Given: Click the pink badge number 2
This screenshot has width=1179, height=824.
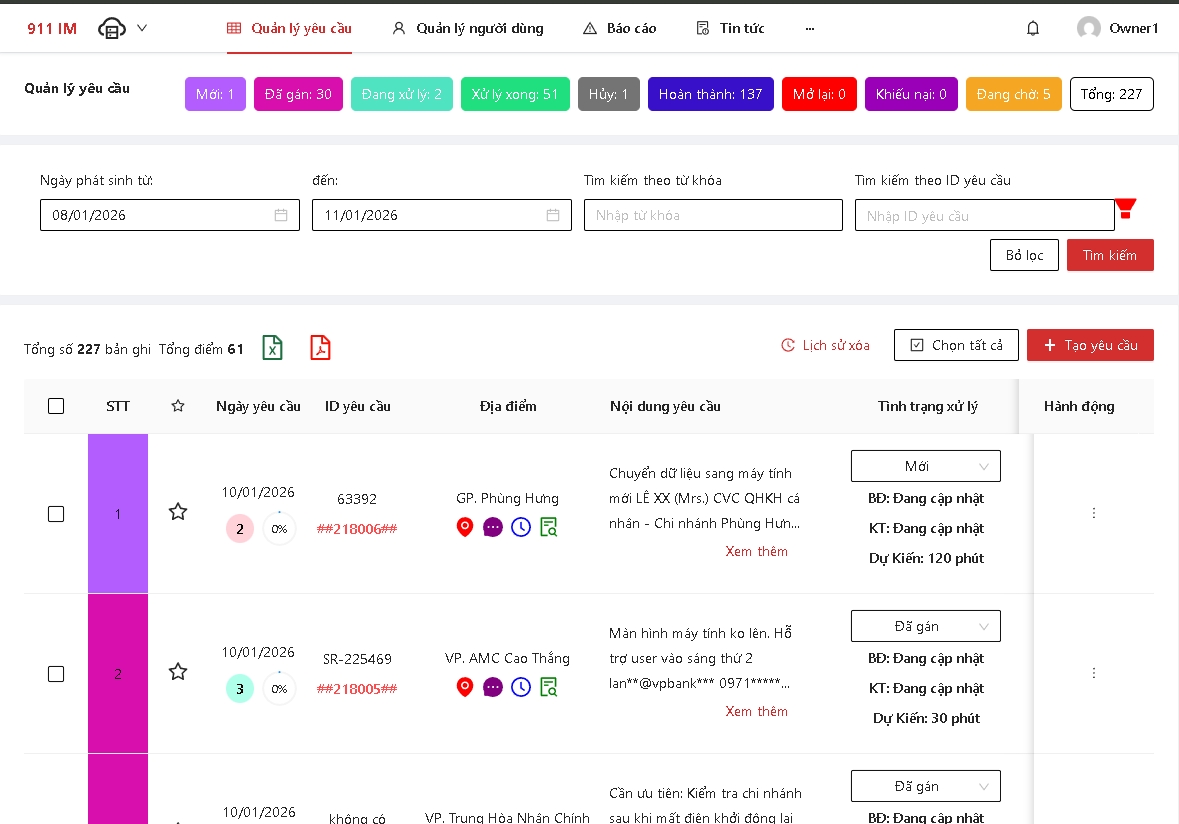Looking at the screenshot, I should pyautogui.click(x=240, y=529).
